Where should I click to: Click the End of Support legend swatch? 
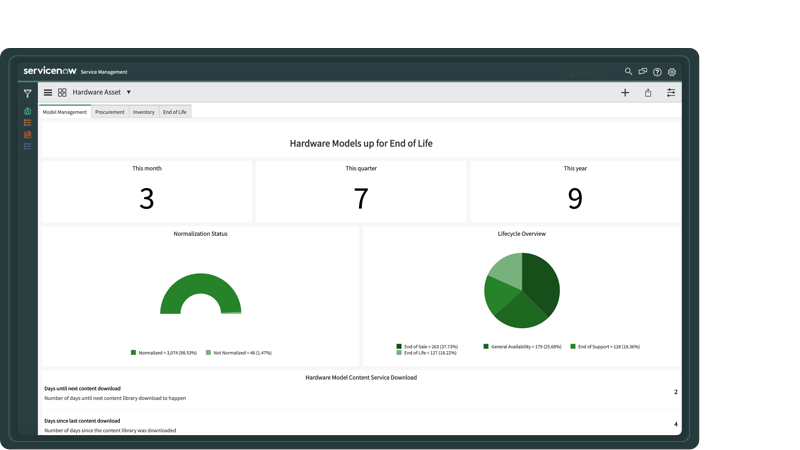(573, 346)
